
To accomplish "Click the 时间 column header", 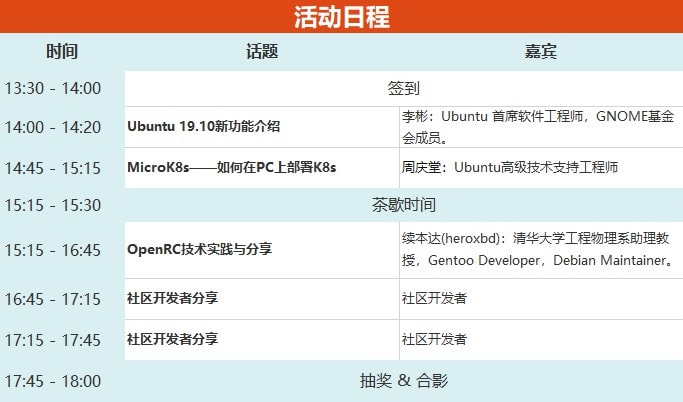I will (x=62, y=51).
